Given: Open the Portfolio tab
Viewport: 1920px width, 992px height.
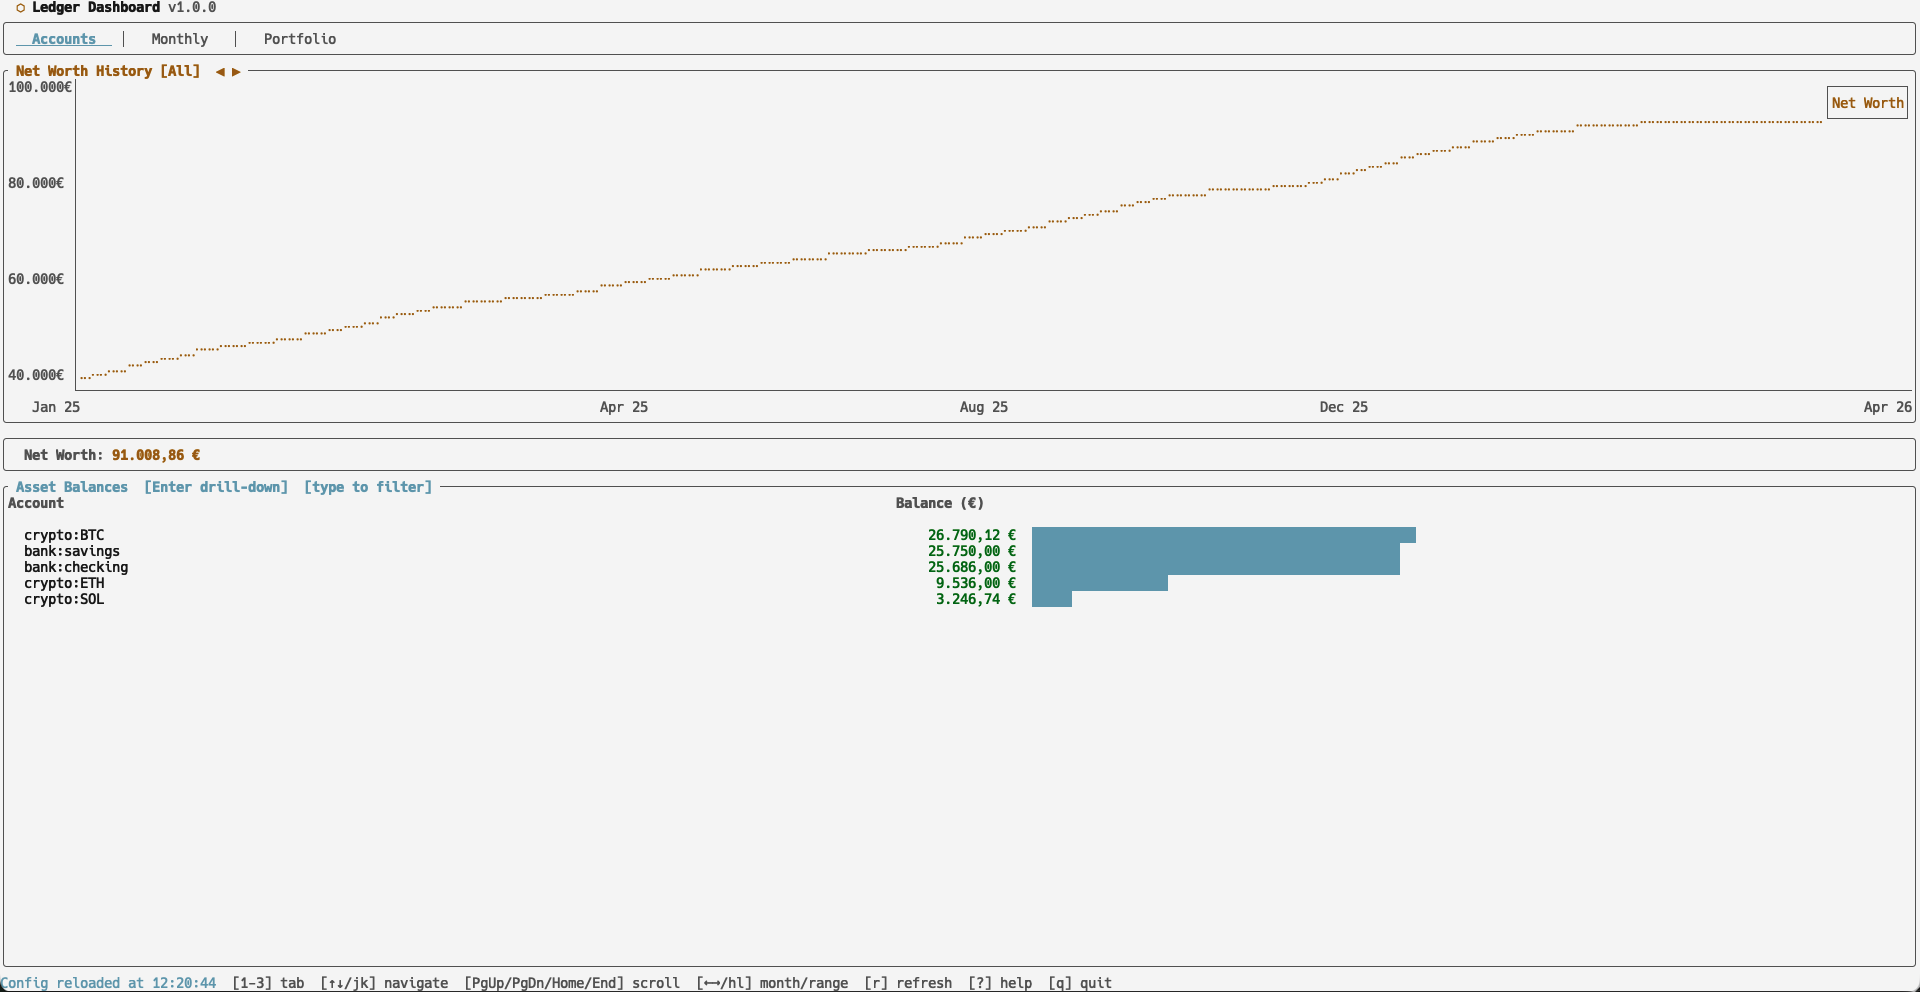Looking at the screenshot, I should coord(300,39).
